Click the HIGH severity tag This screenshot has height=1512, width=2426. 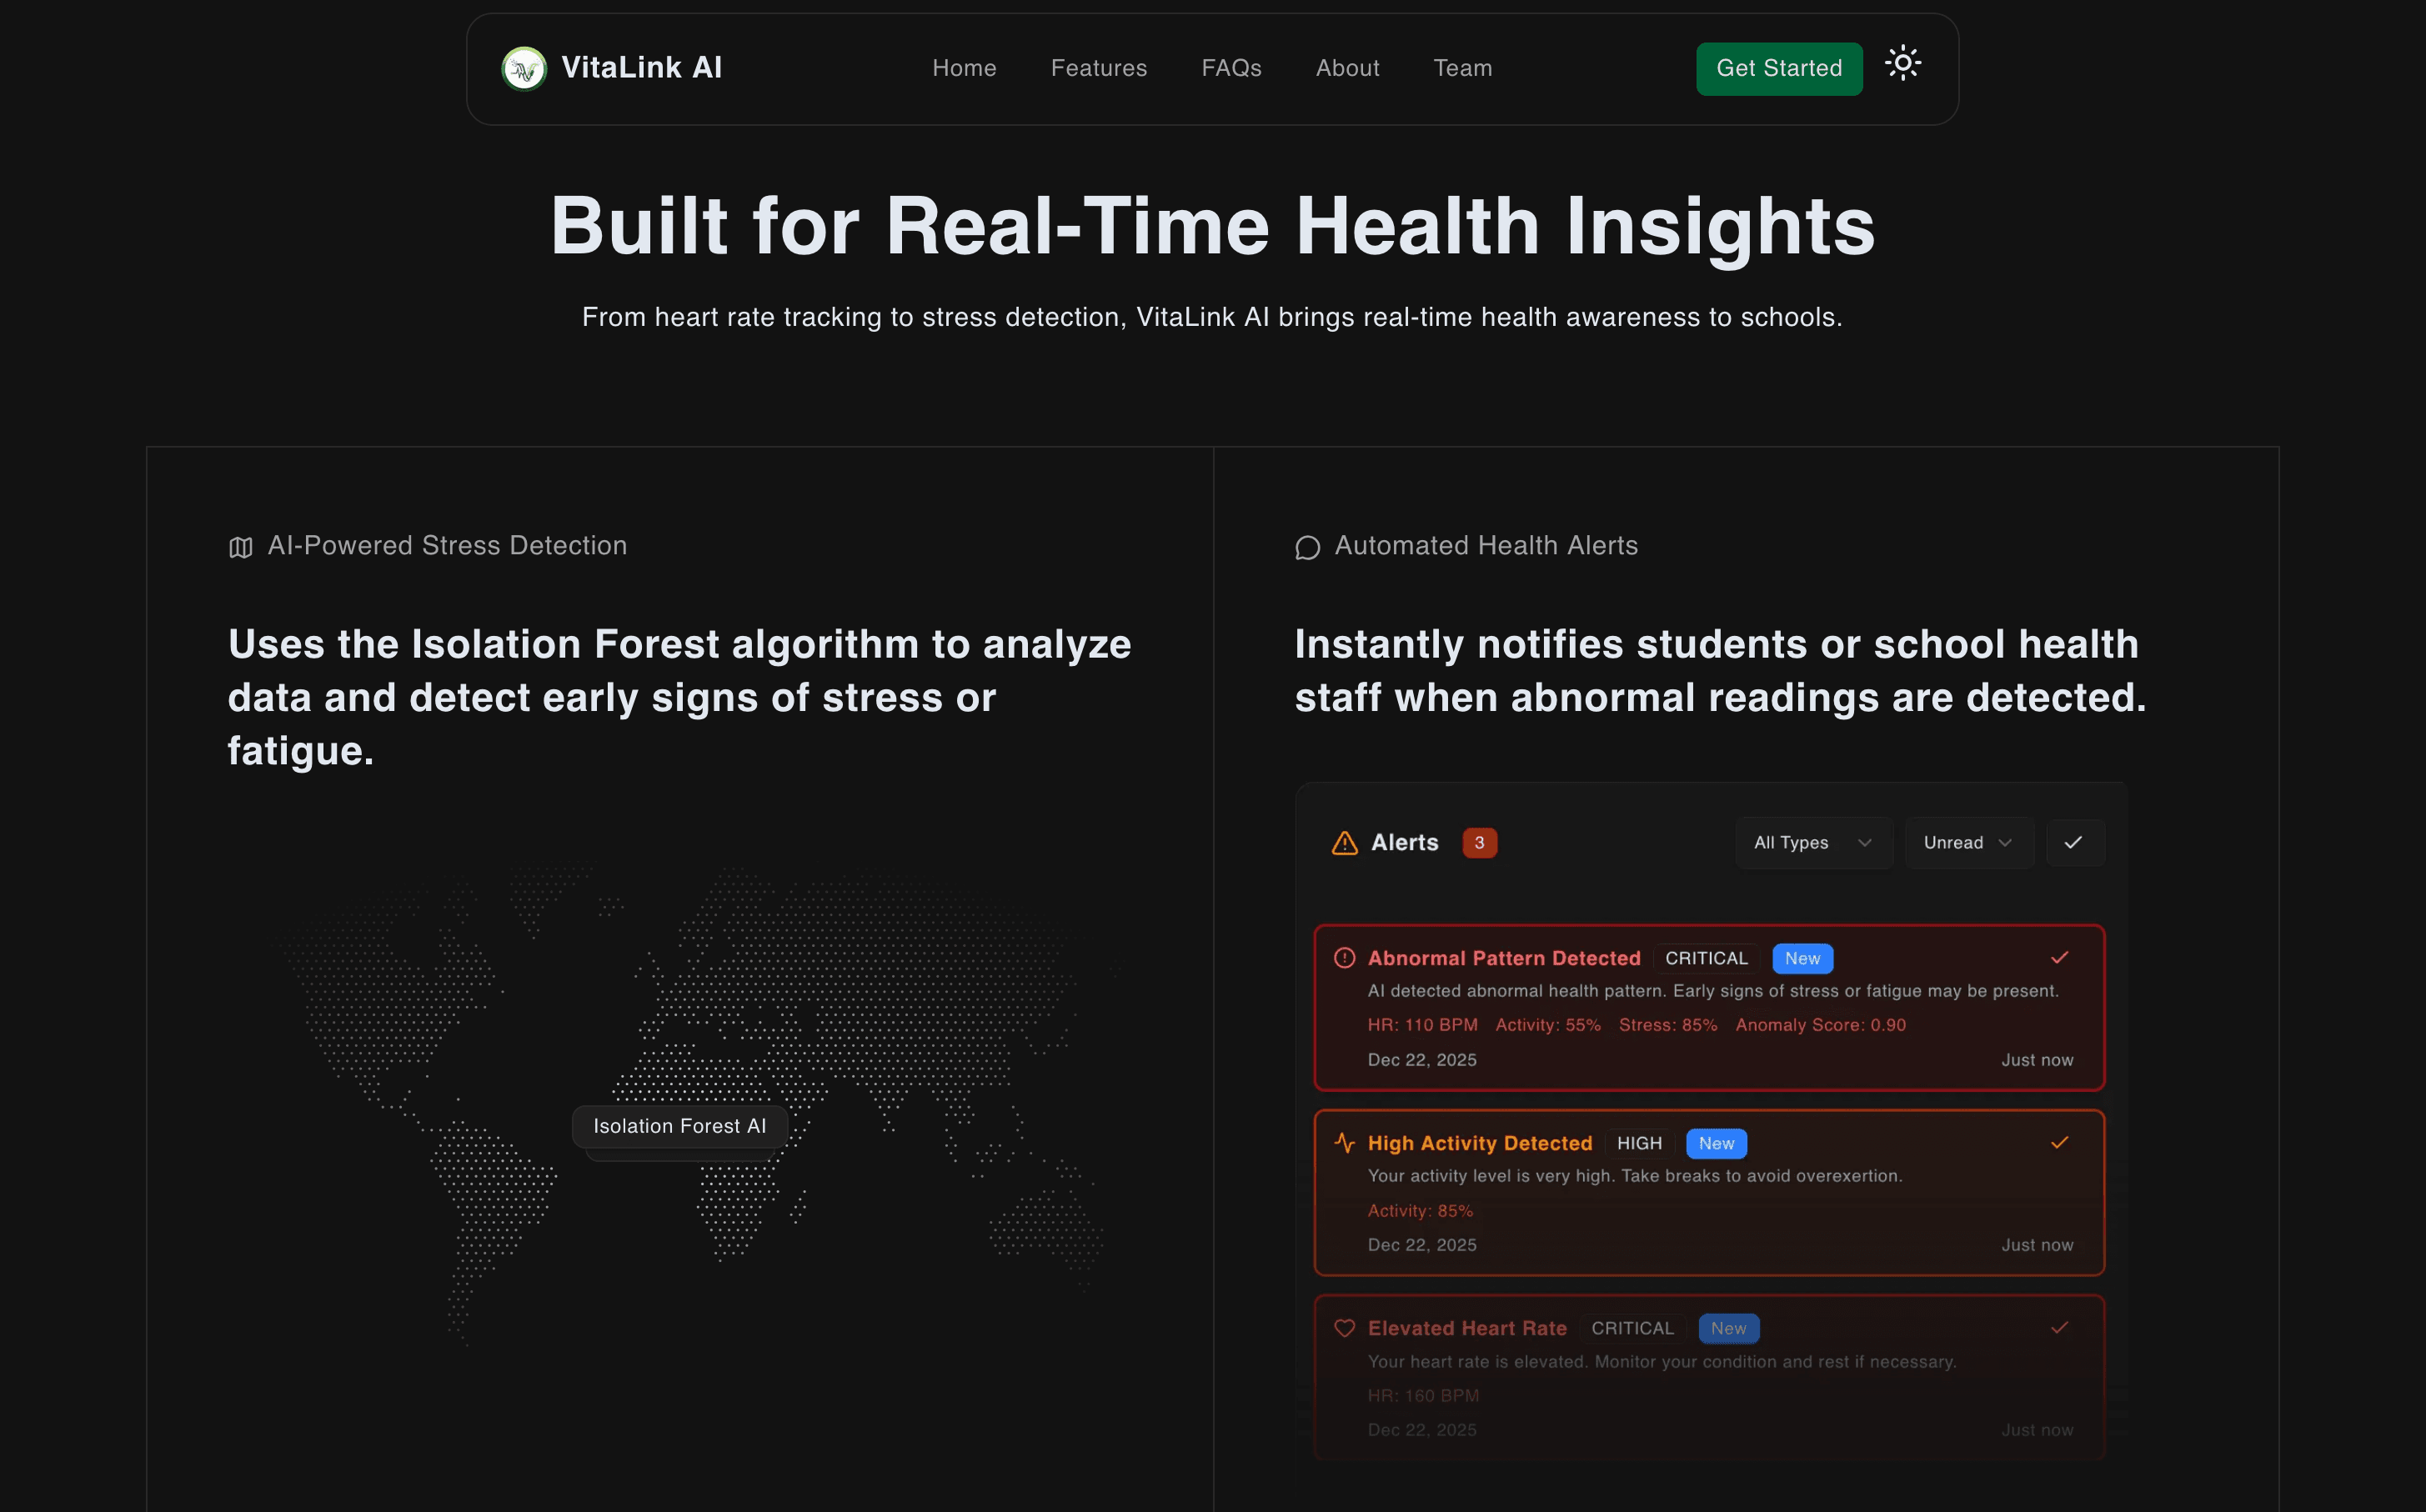pos(1639,1143)
